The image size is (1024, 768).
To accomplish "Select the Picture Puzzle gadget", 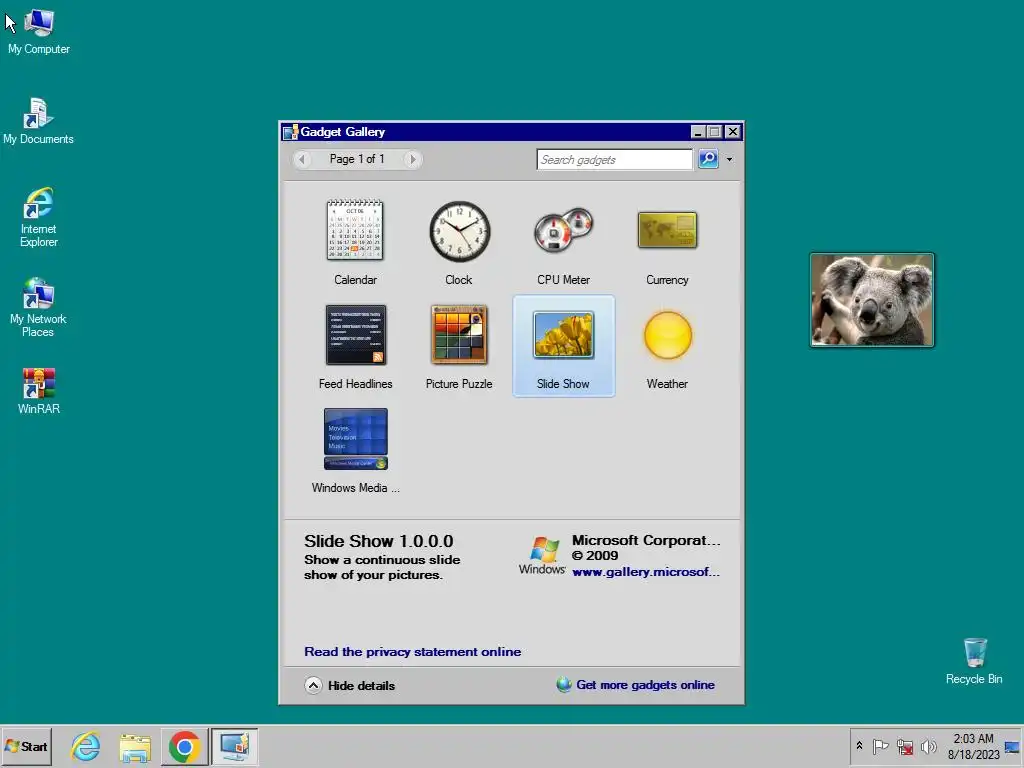I will click(x=459, y=346).
